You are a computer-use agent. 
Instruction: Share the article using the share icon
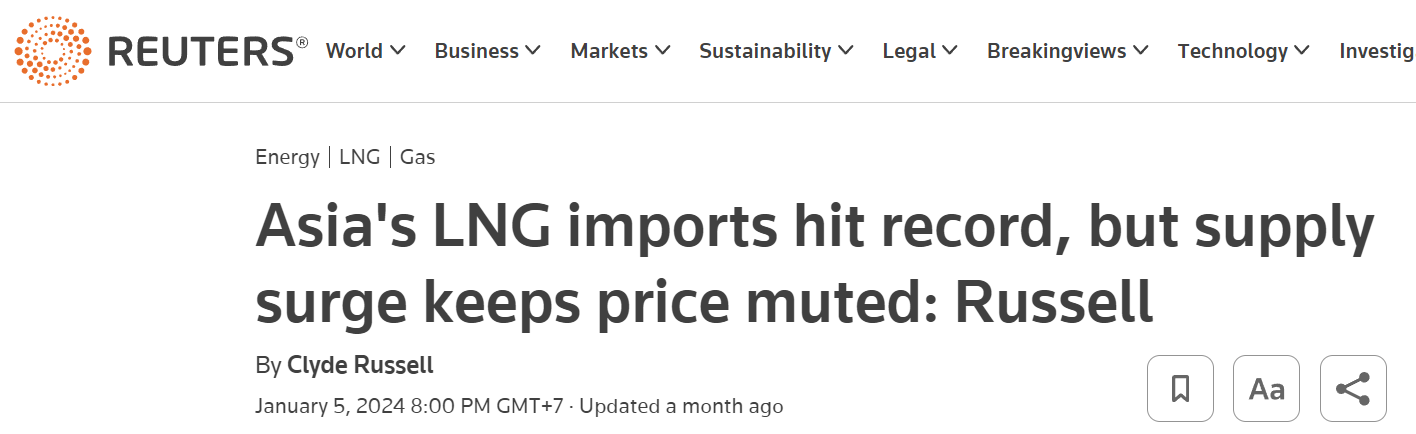[x=1353, y=388]
